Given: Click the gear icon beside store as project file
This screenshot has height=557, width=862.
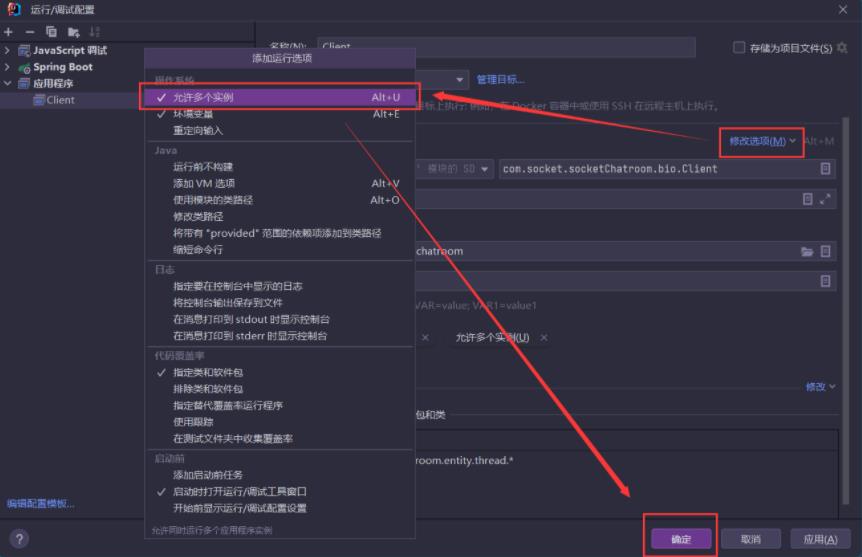Looking at the screenshot, I should click(x=842, y=48).
